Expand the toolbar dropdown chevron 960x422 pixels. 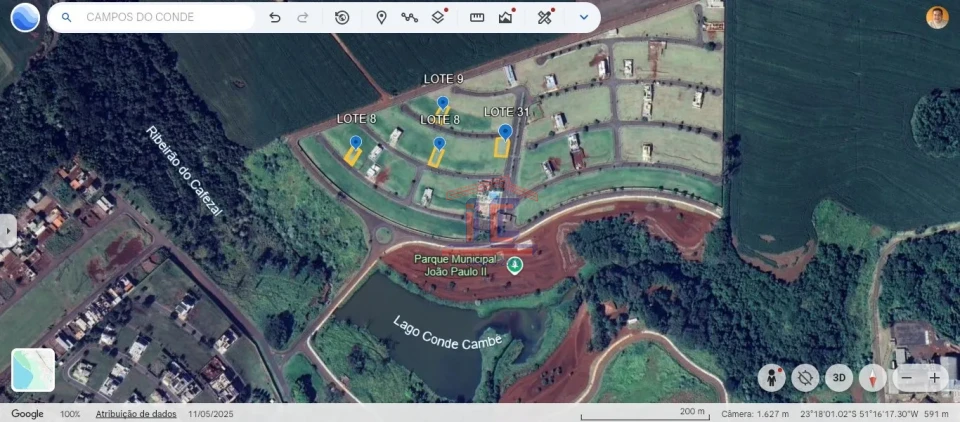point(584,17)
